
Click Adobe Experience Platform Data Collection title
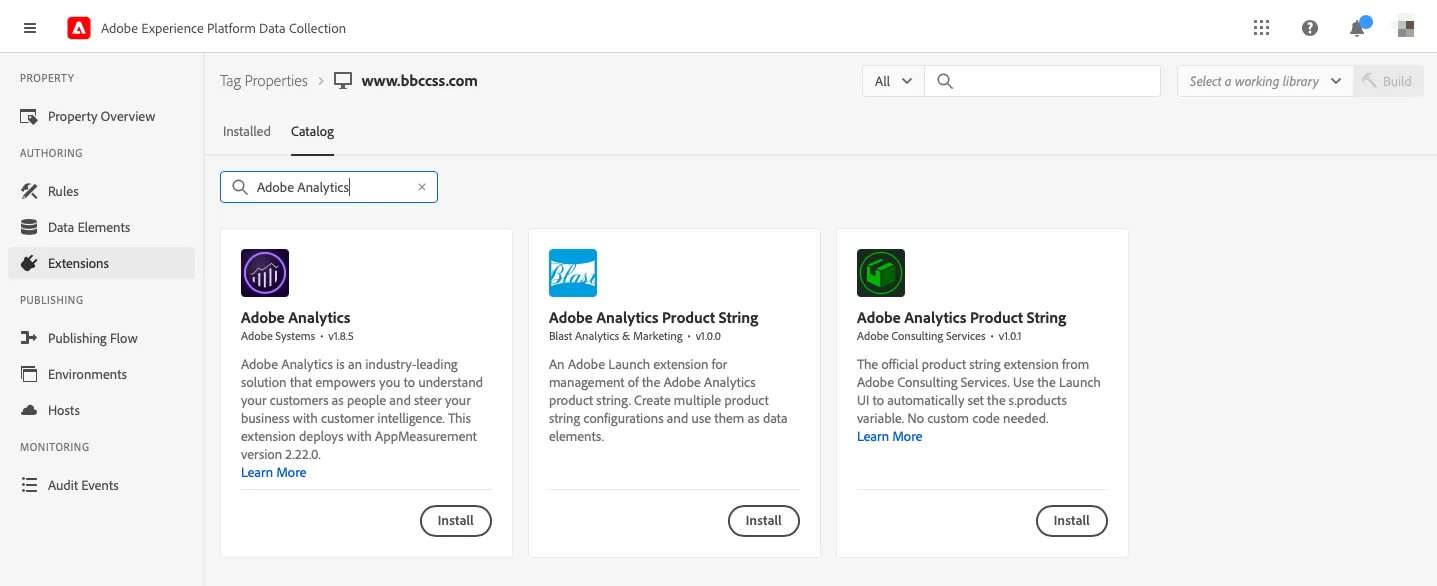tap(223, 28)
